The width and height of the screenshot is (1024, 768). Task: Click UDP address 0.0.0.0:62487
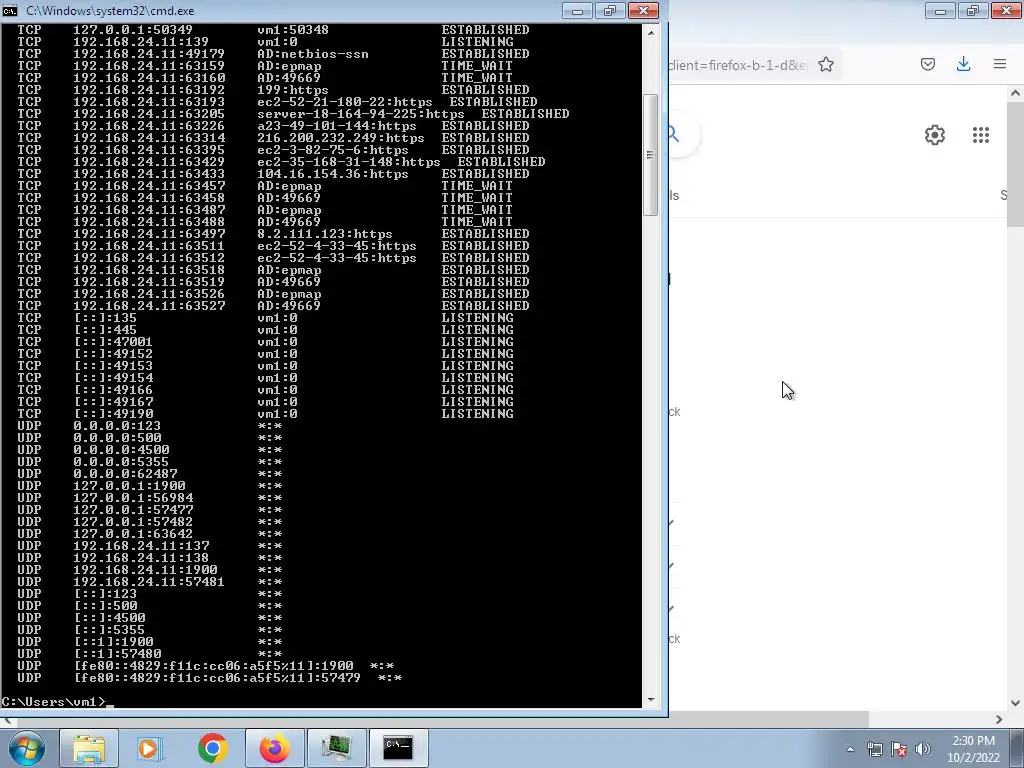[x=125, y=474]
